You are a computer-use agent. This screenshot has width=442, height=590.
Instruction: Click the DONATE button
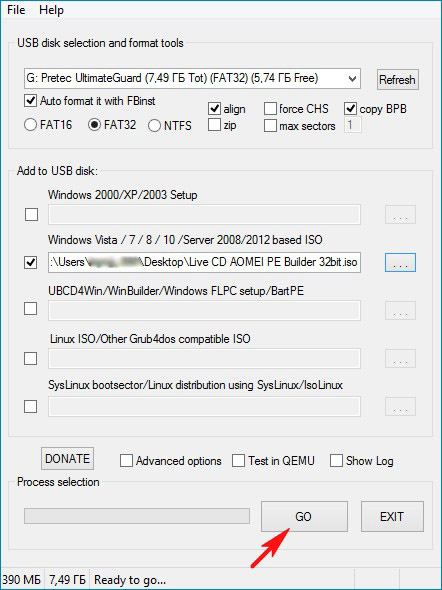(67, 458)
